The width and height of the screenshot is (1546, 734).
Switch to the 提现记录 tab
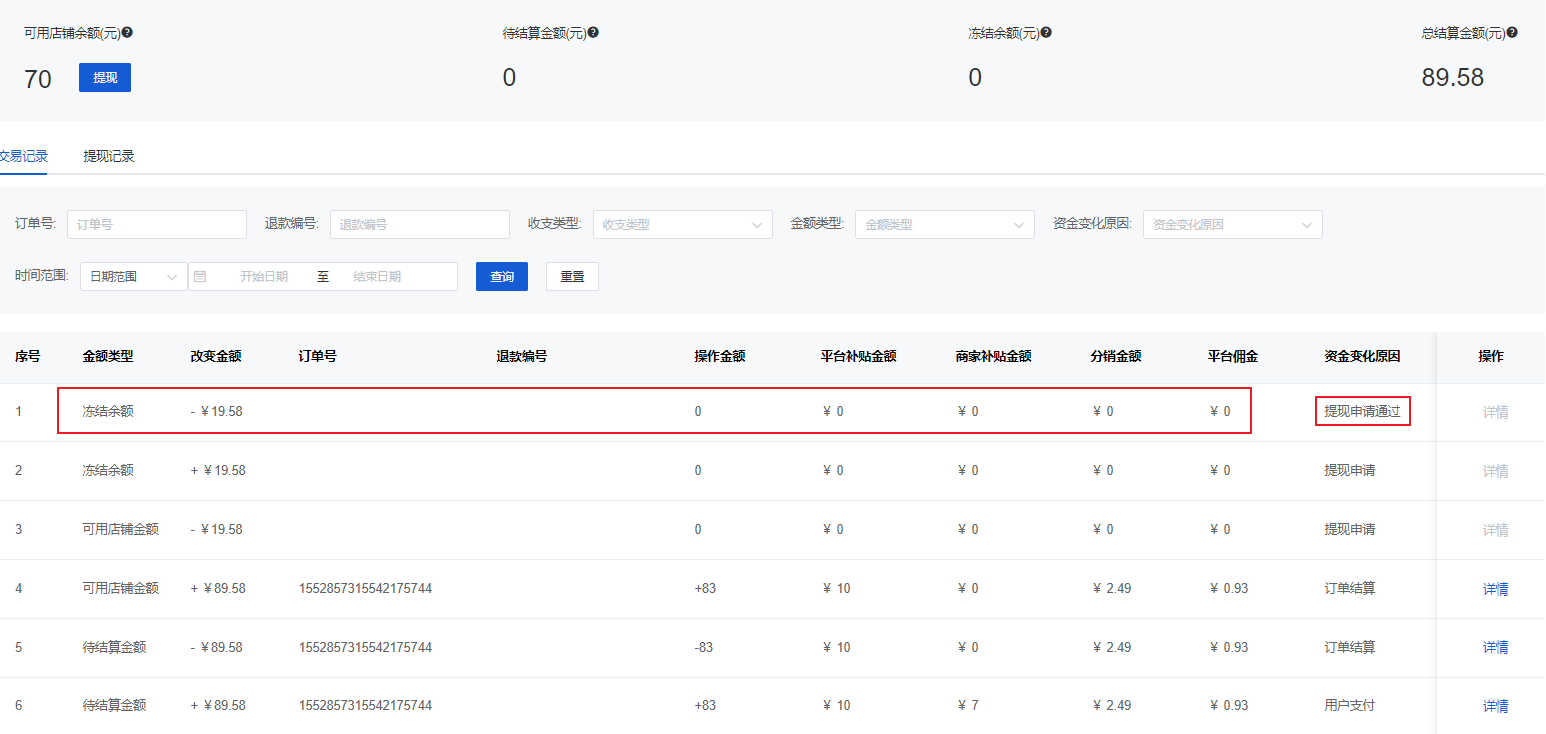[x=108, y=156]
